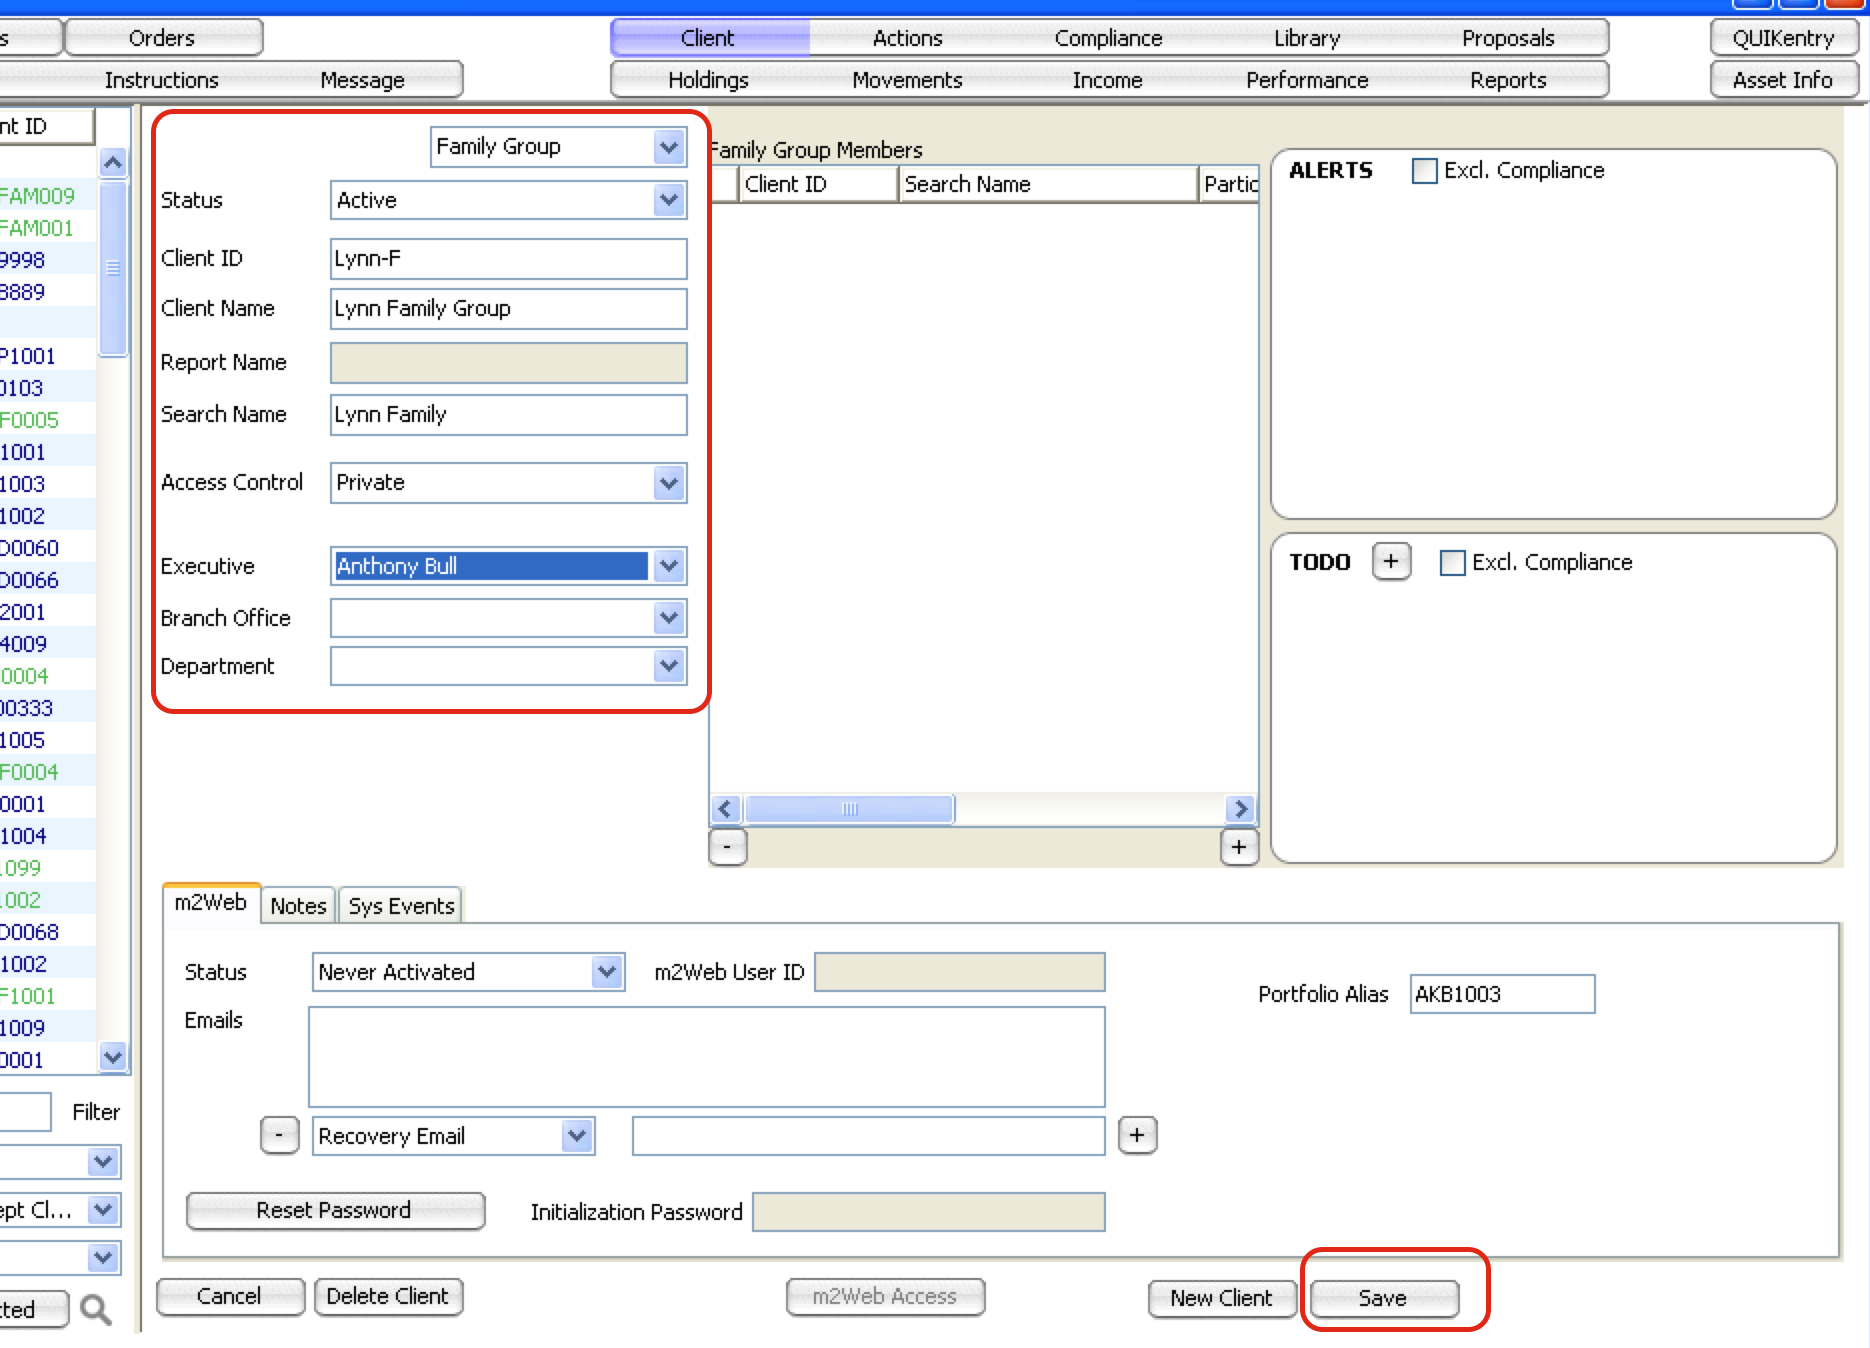Screen dimensions: 1870x1348
Task: Switch to the Notes tab
Action: [x=298, y=906]
